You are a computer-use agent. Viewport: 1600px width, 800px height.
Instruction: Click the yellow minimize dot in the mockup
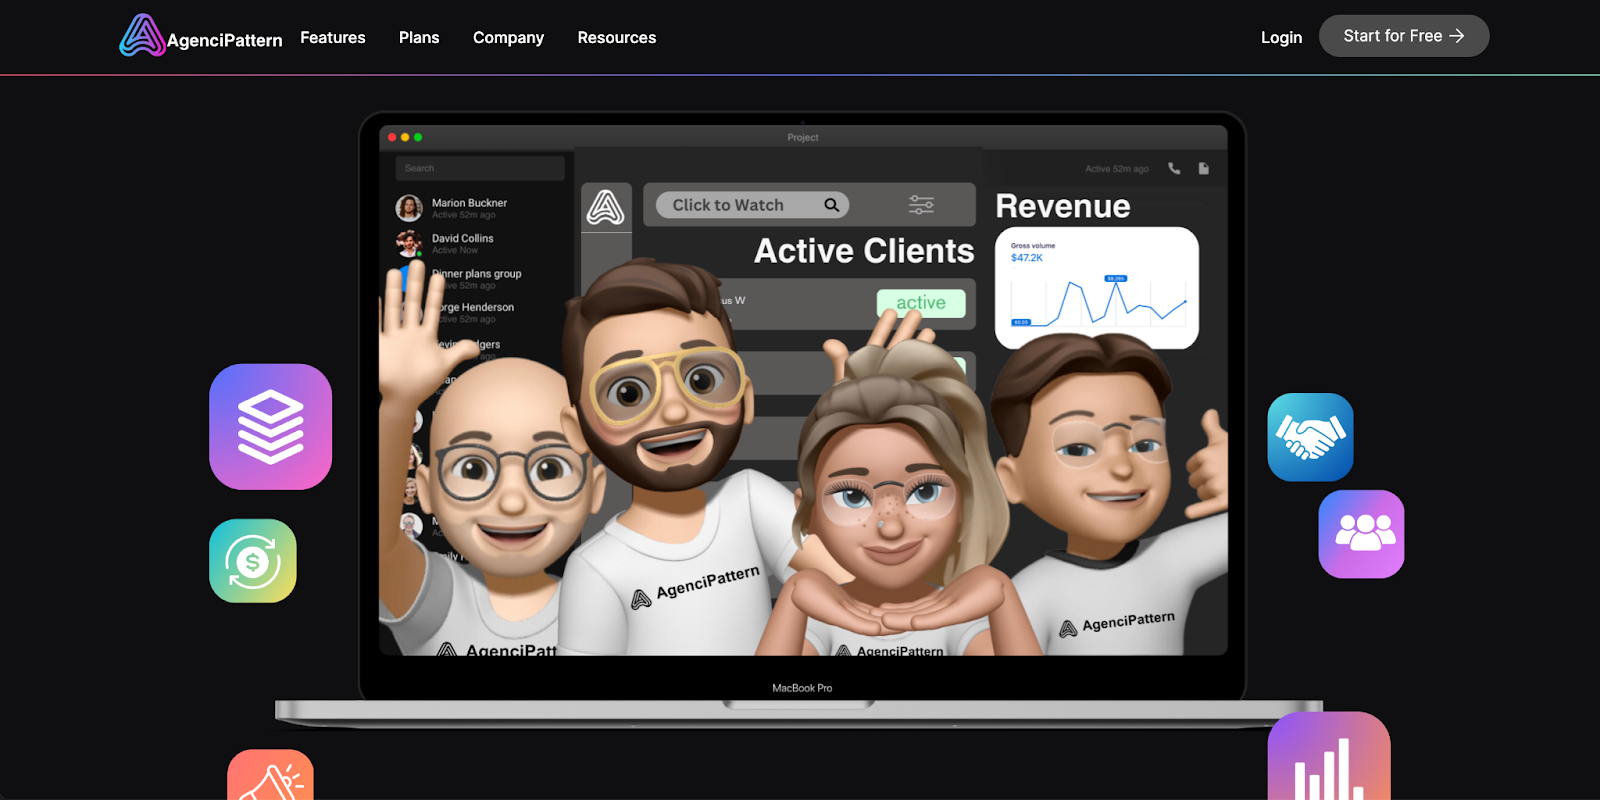click(405, 137)
